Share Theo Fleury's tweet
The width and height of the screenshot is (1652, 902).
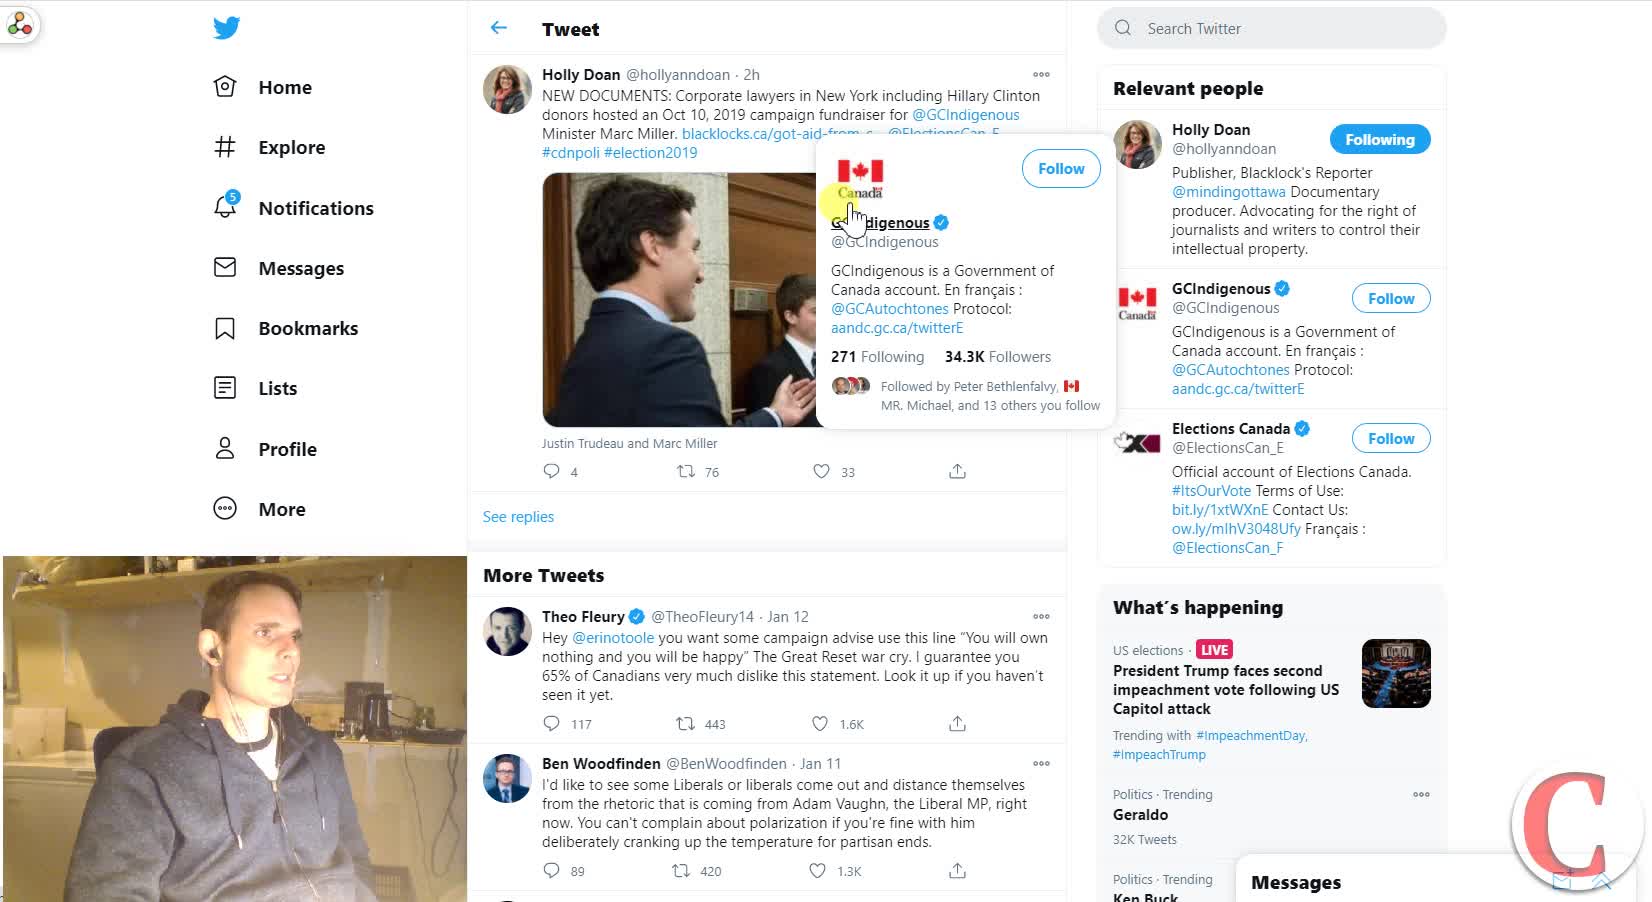coord(957,723)
